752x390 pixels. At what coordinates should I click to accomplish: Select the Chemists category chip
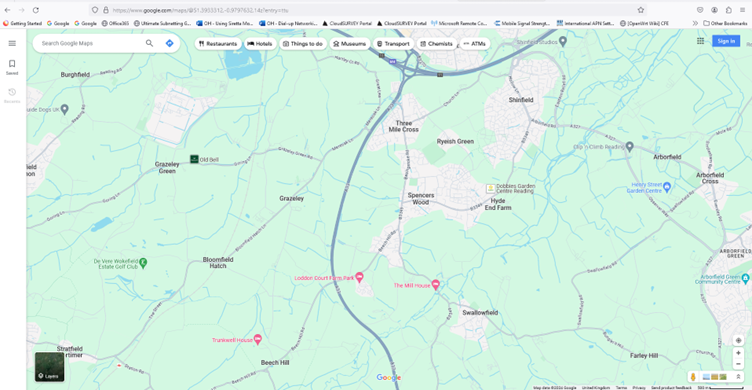coord(436,44)
